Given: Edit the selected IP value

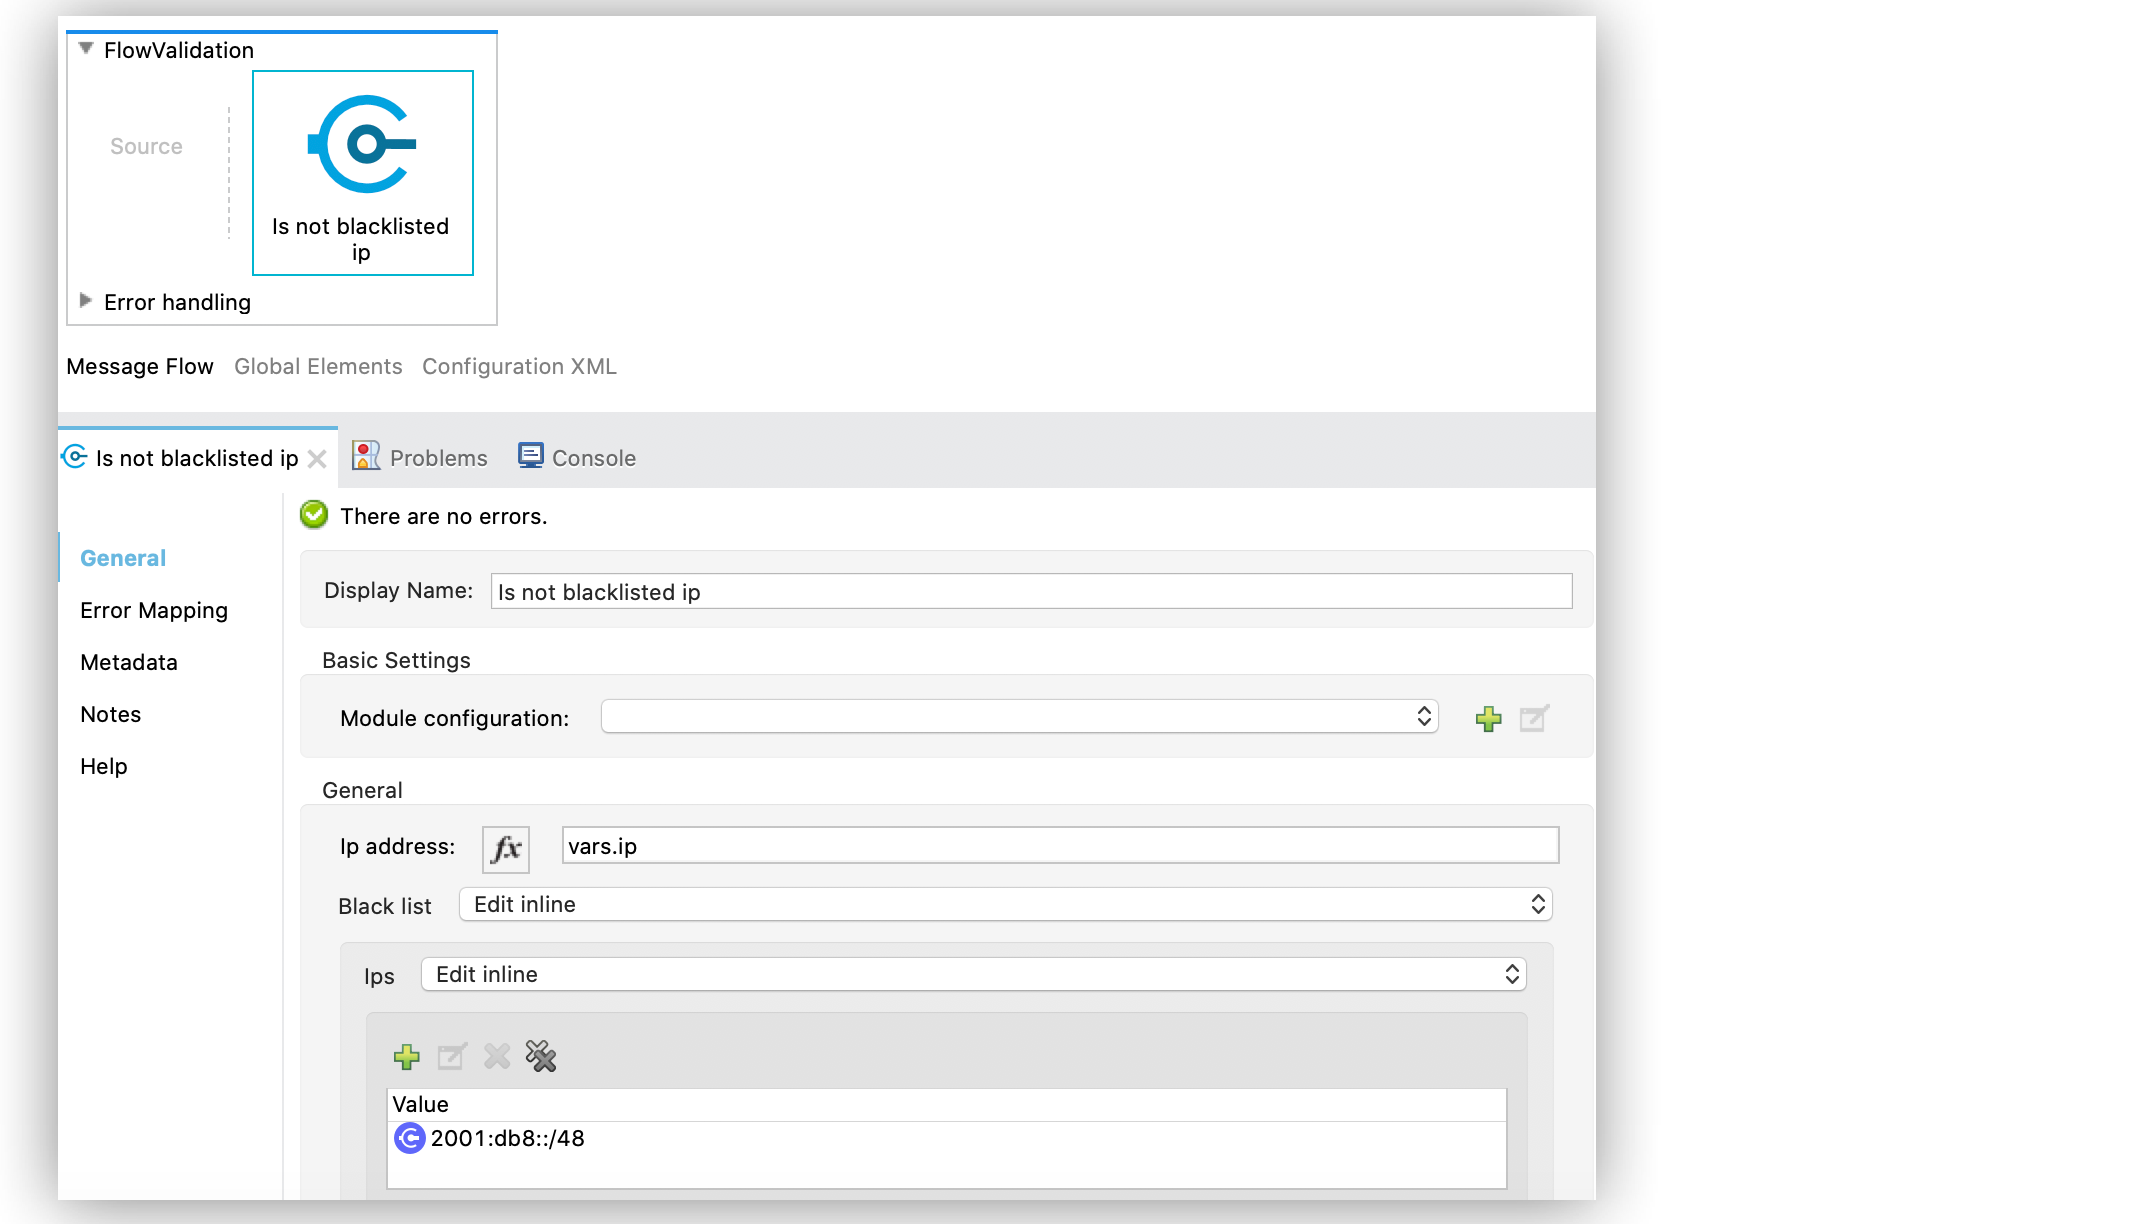Looking at the screenshot, I should click(452, 1056).
